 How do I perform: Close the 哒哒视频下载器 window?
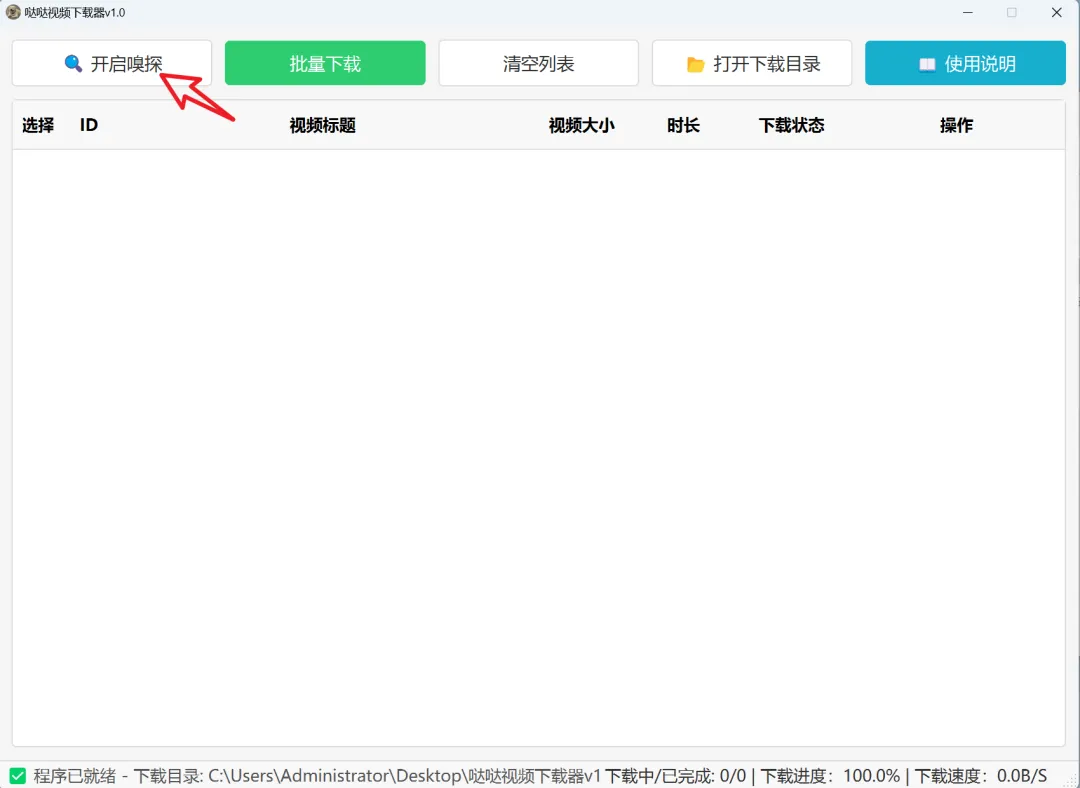1057,12
